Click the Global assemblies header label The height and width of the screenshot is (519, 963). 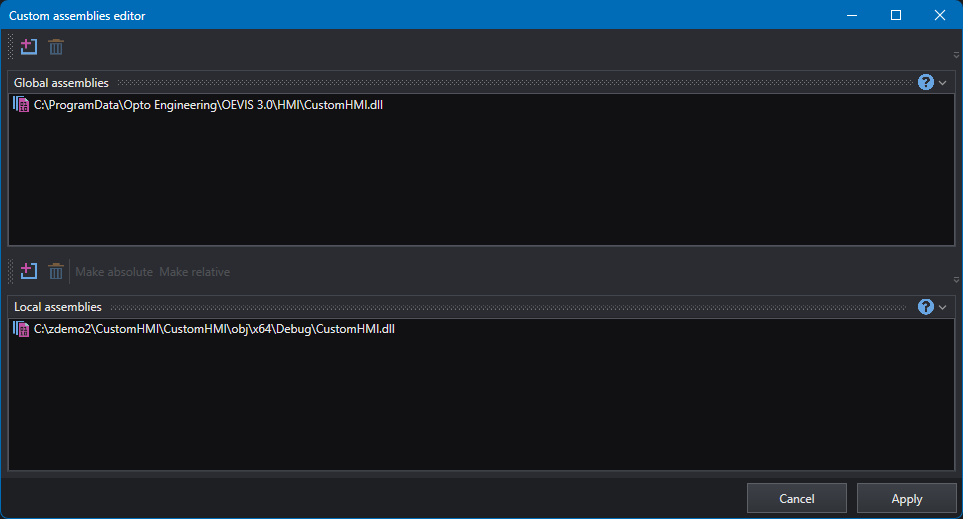click(x=61, y=83)
